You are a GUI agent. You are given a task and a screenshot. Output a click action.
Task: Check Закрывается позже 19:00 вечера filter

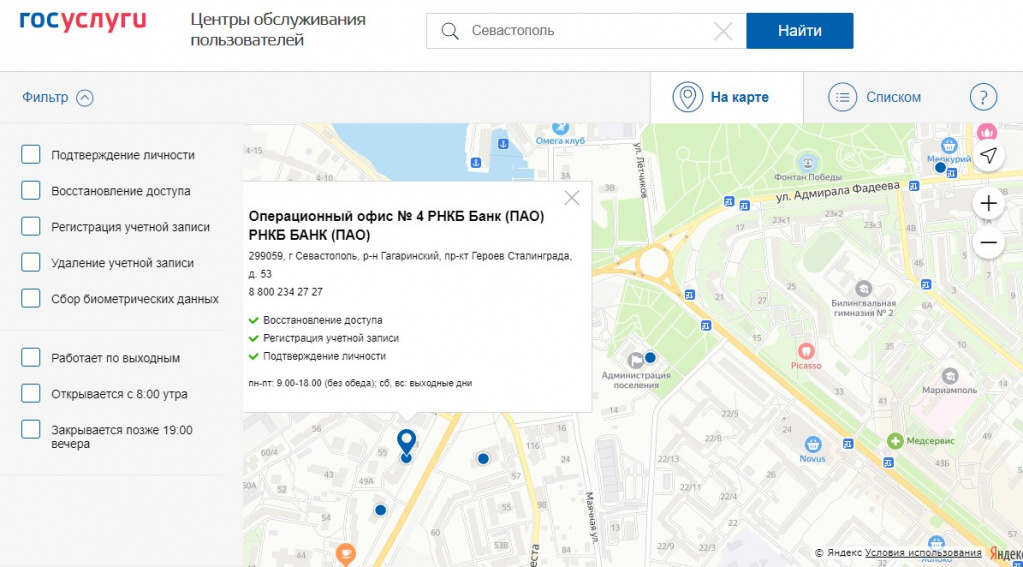click(31, 429)
